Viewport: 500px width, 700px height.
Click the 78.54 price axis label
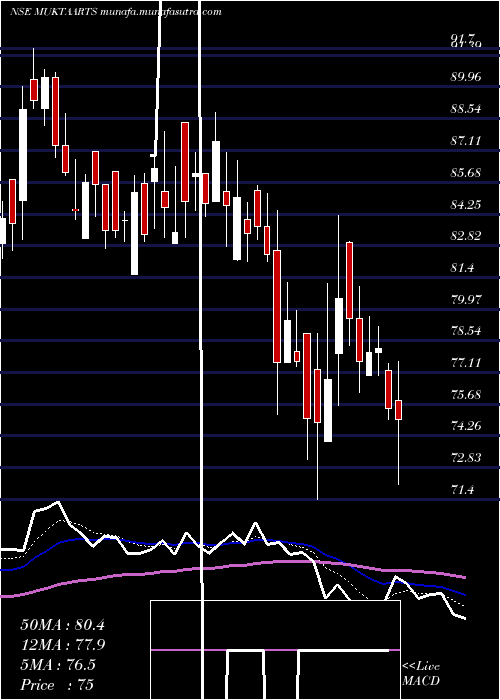click(x=466, y=331)
